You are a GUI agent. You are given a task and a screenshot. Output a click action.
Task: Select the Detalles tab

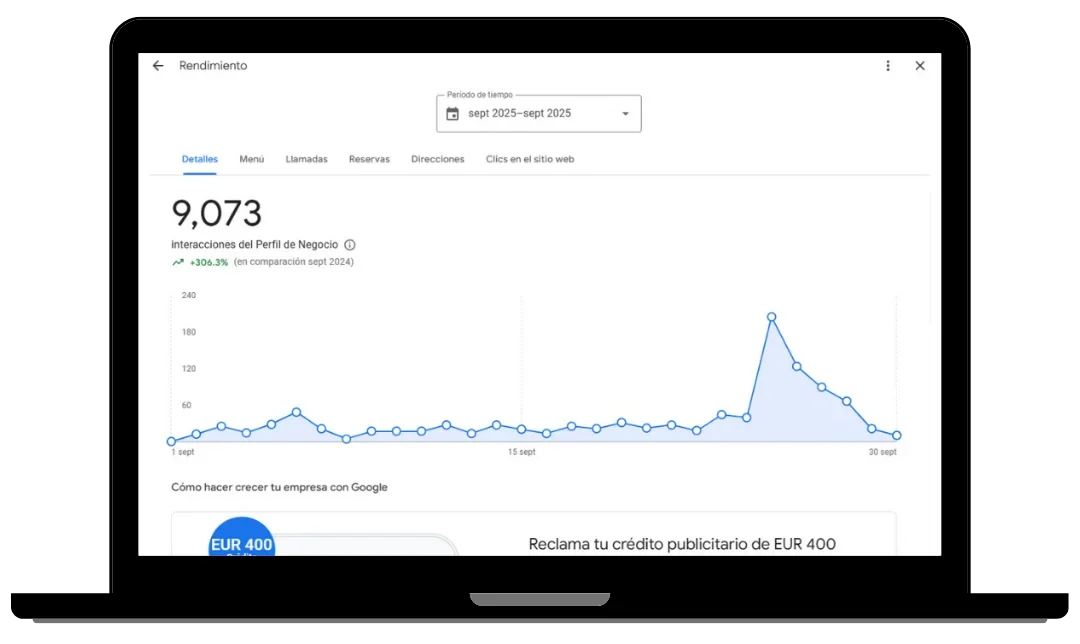pos(199,158)
